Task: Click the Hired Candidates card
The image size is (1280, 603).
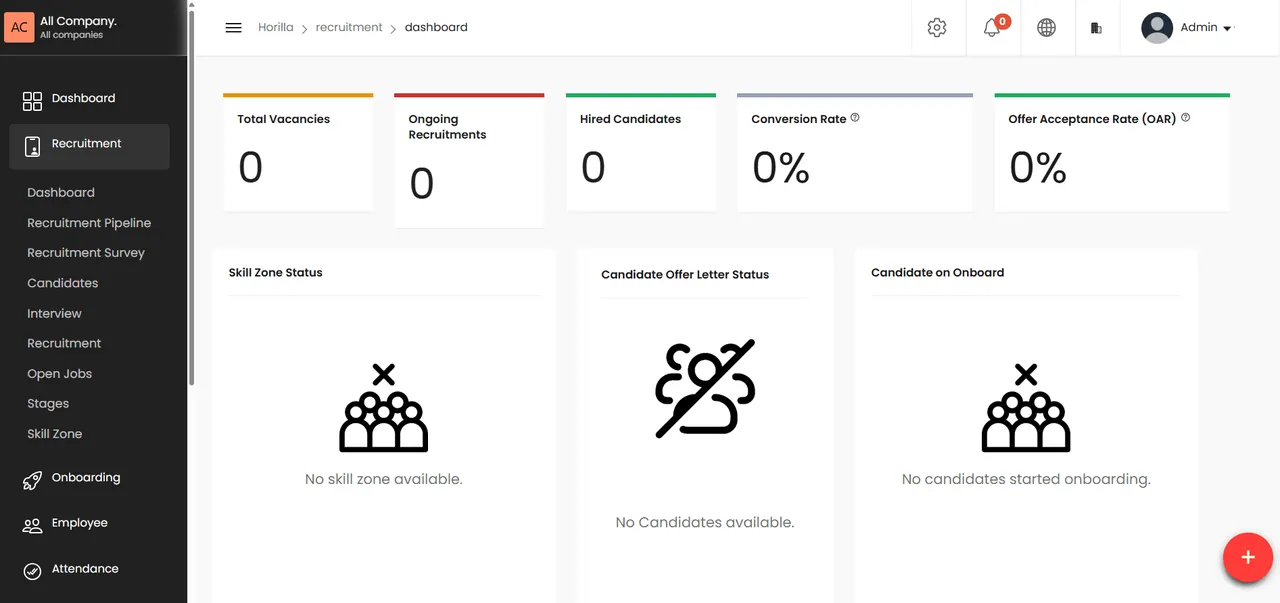Action: click(x=641, y=152)
